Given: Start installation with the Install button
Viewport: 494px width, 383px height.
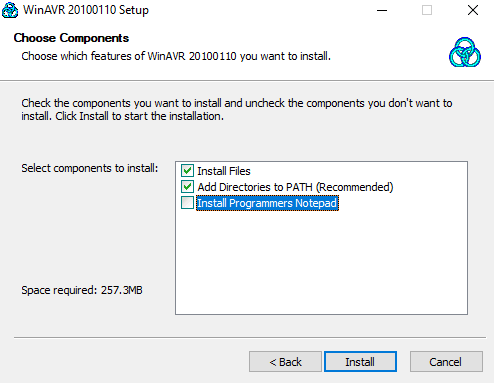Looking at the screenshot, I should pyautogui.click(x=360, y=362).
